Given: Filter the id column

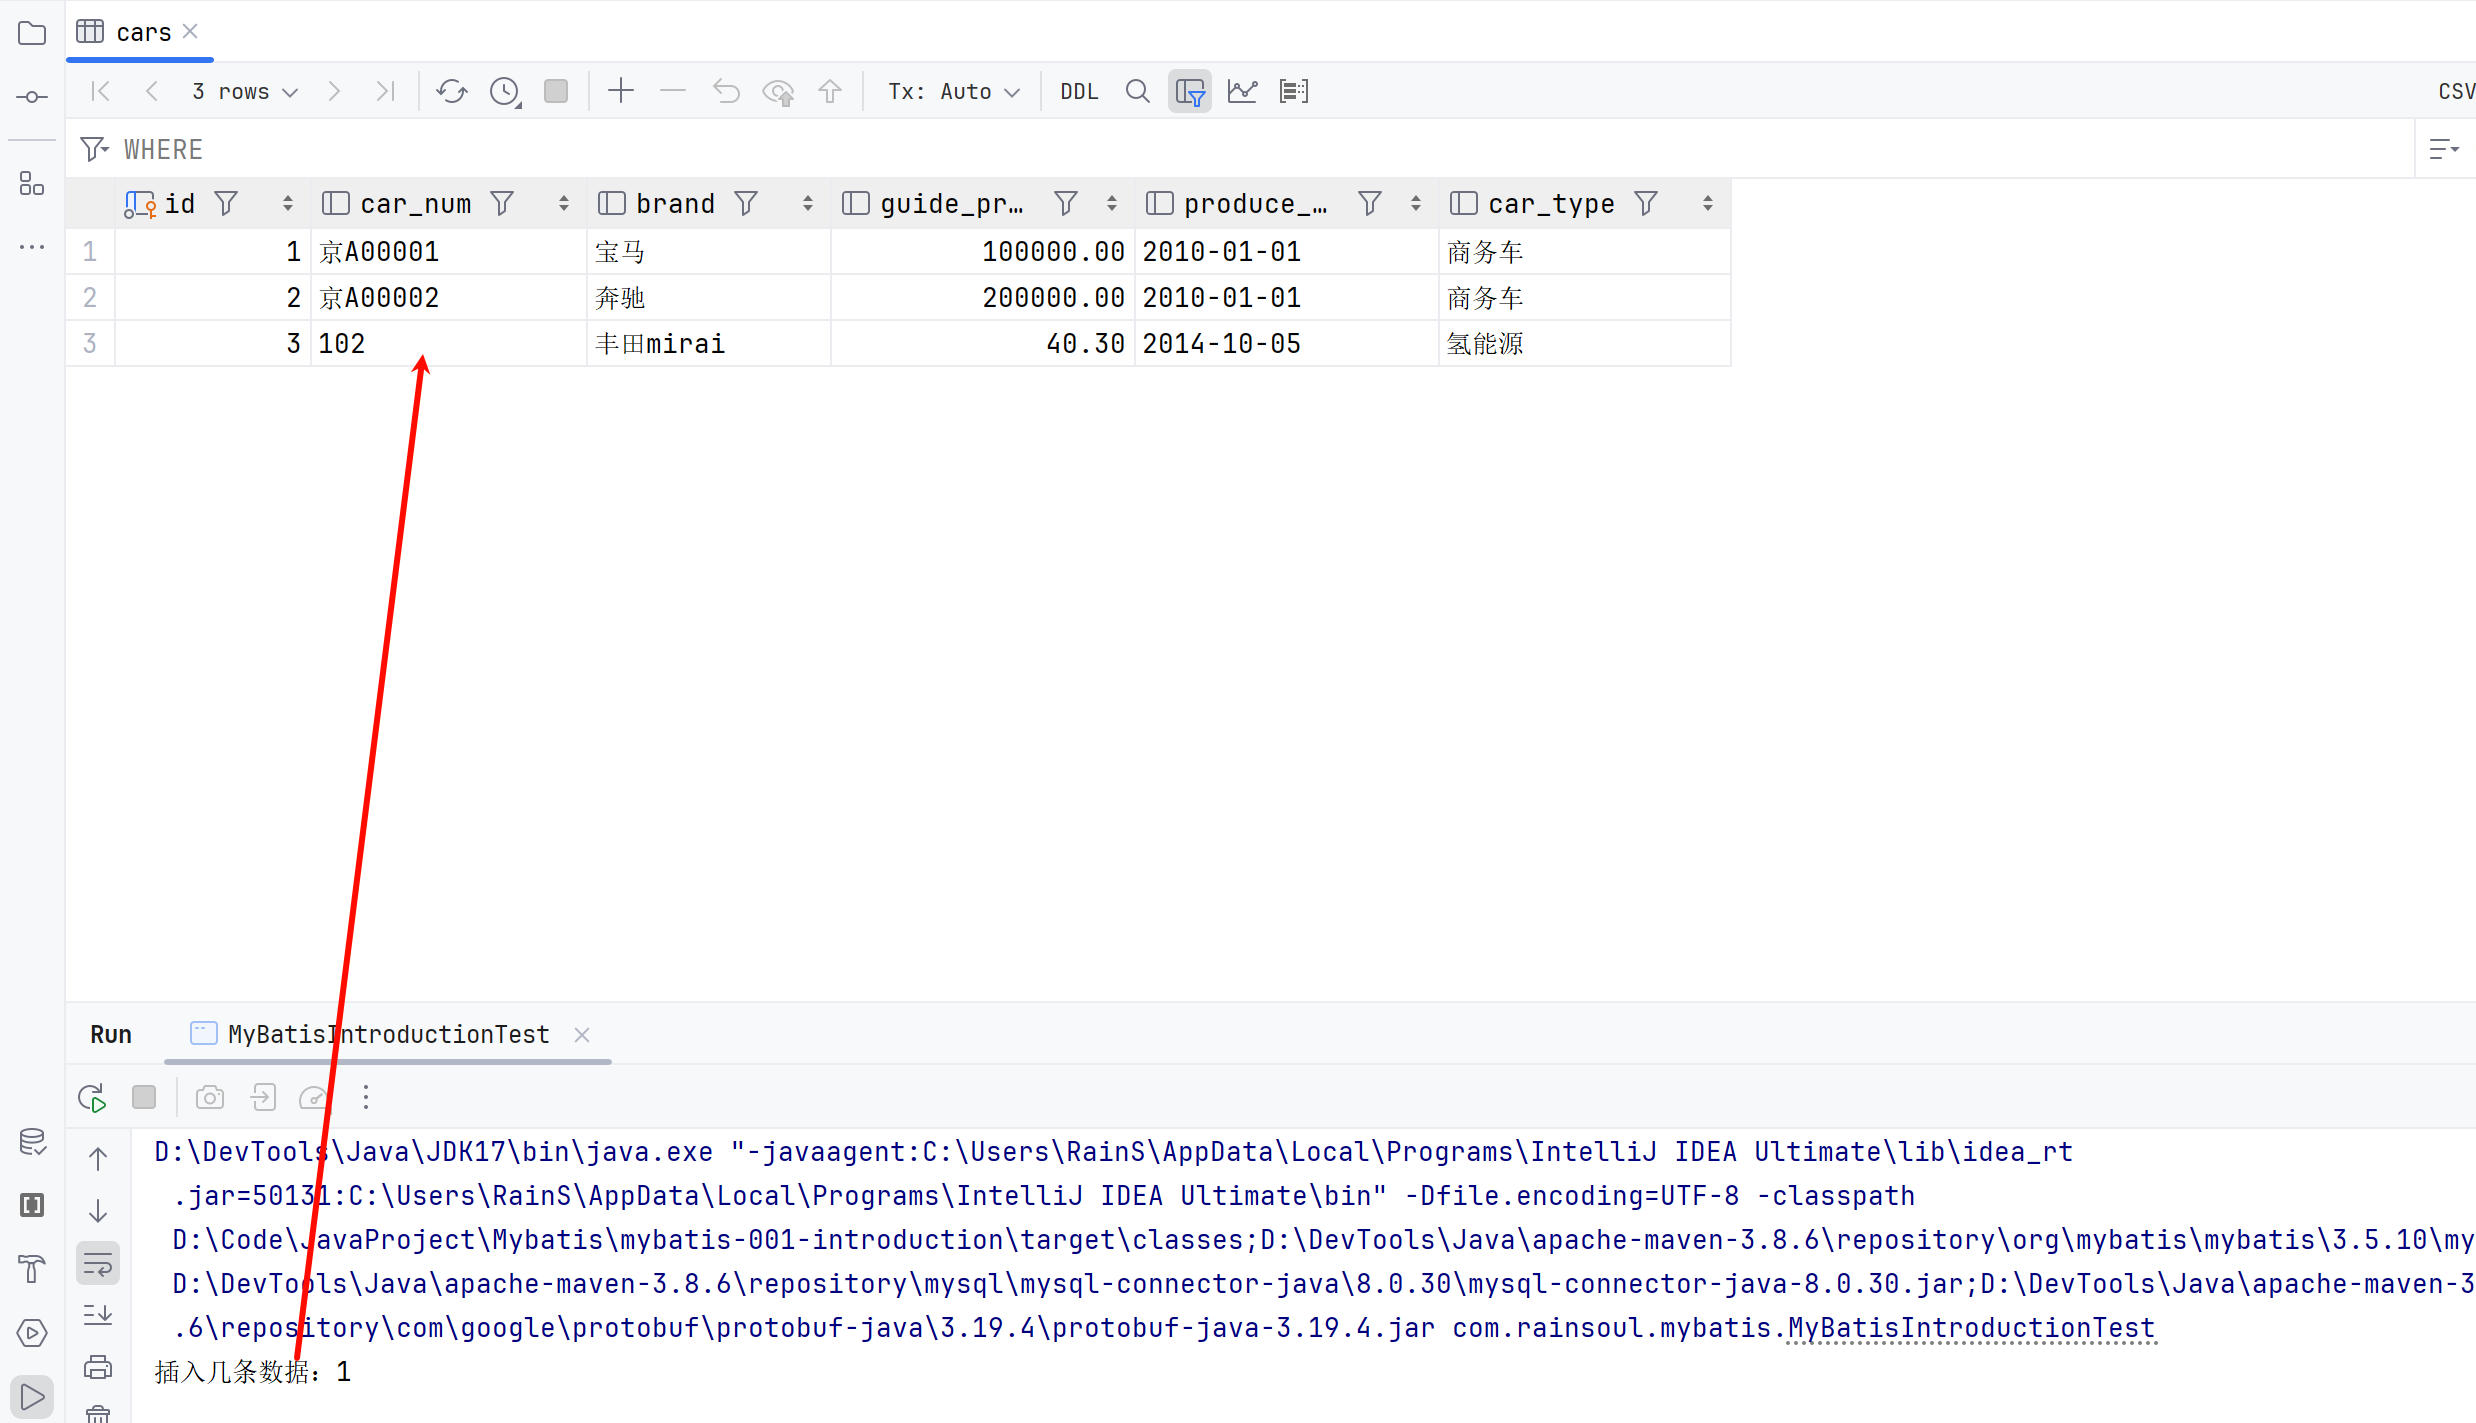Looking at the screenshot, I should tap(227, 204).
